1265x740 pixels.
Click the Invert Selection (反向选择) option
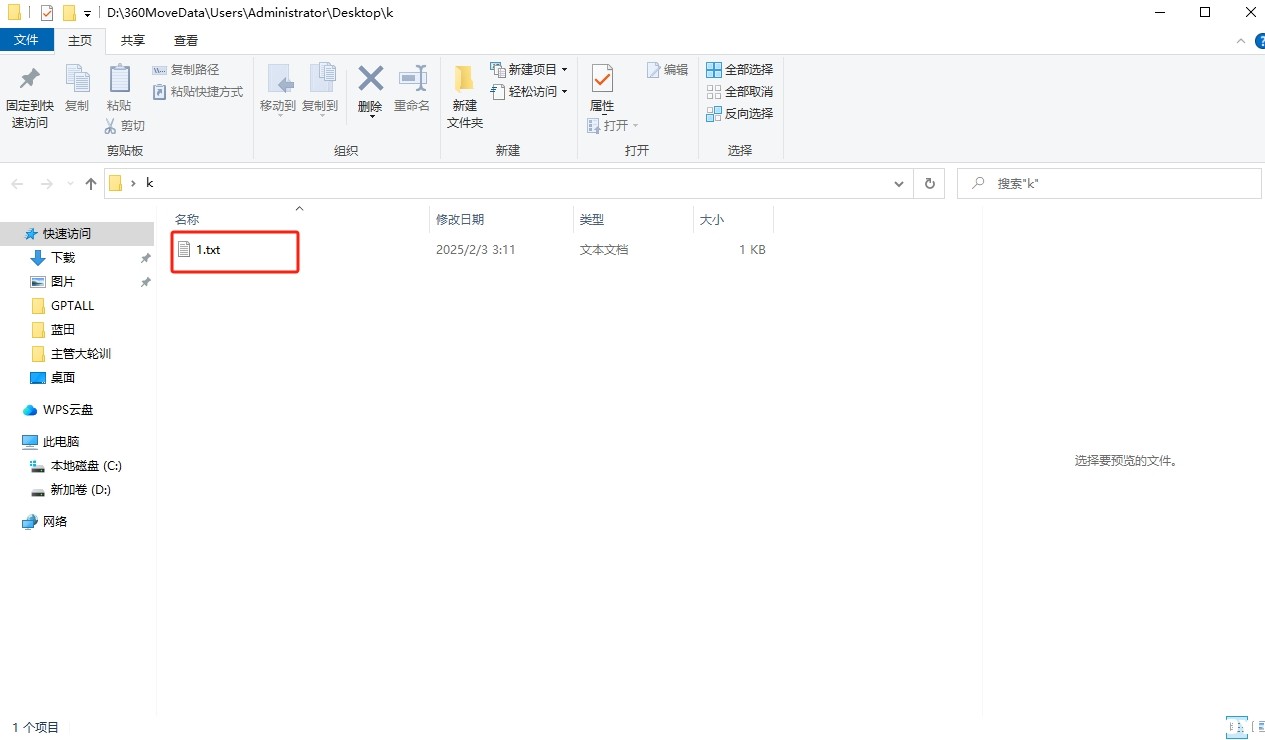point(740,114)
